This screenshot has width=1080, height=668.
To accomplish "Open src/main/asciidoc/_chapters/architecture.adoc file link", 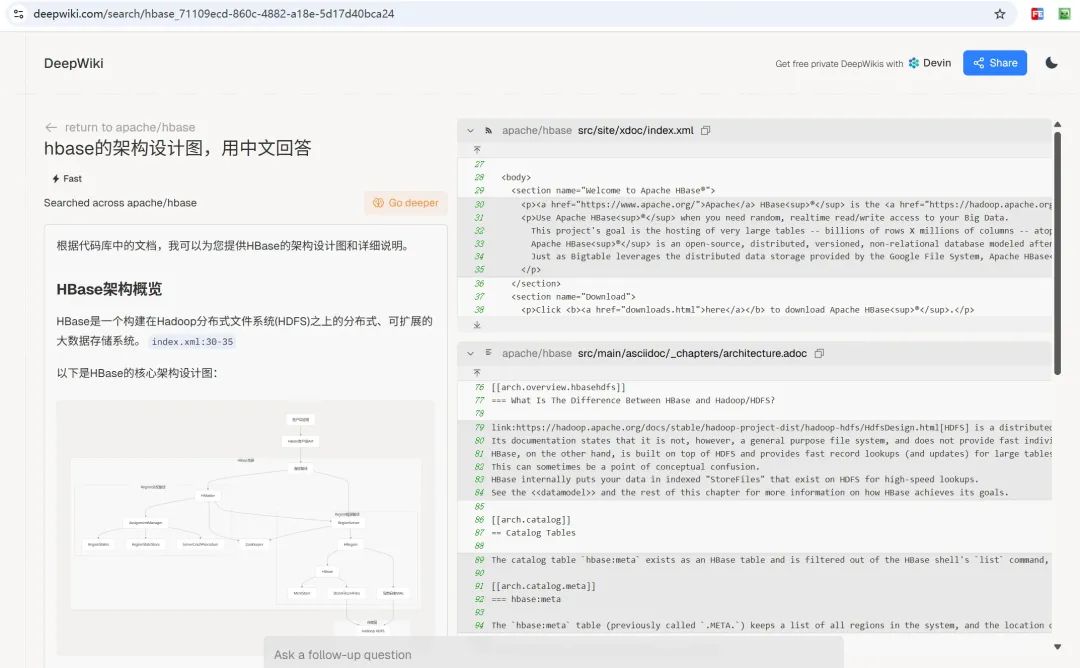I will [x=692, y=353].
